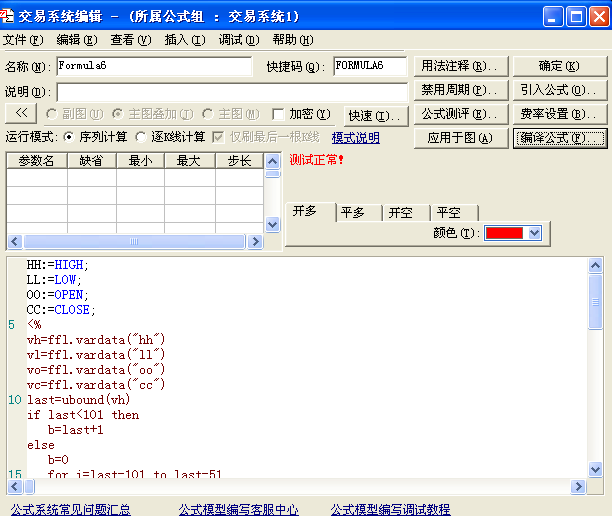
Task: Click the 最小 column header
Action: click(x=141, y=161)
